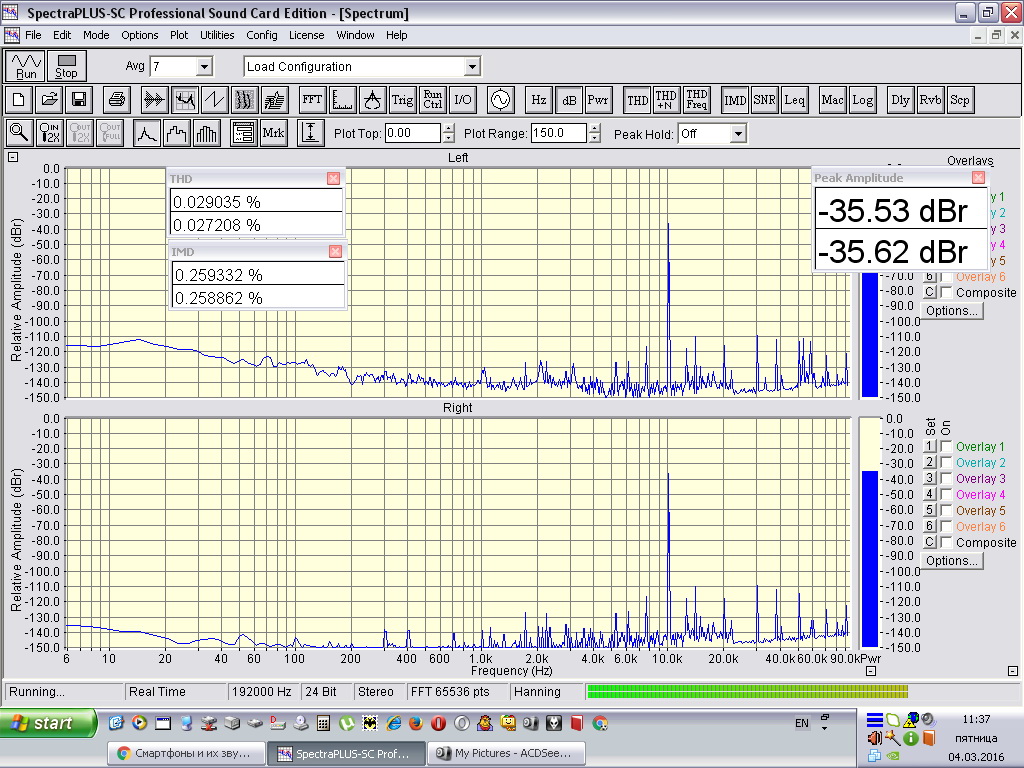Open the Peak Hold dropdown

[738, 133]
